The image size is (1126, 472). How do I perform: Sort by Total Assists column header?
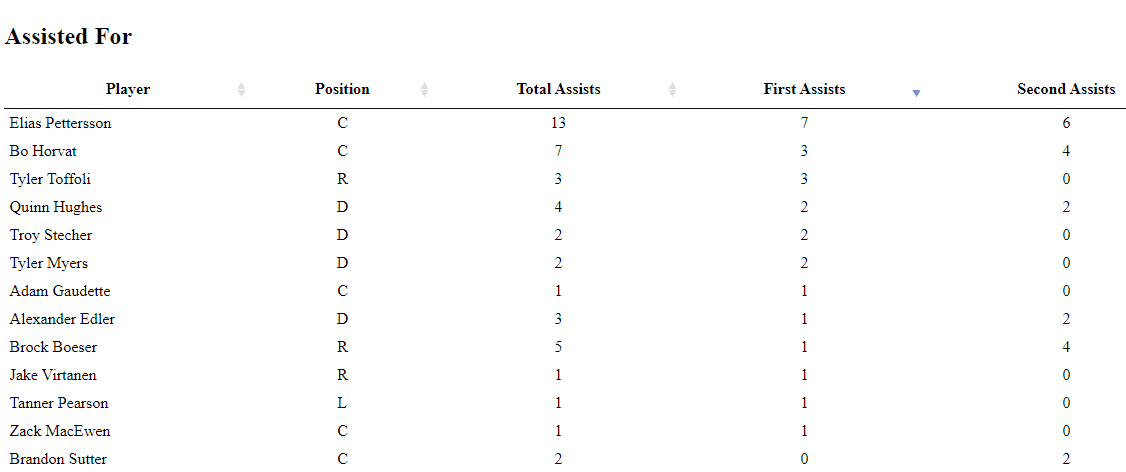tap(558, 89)
